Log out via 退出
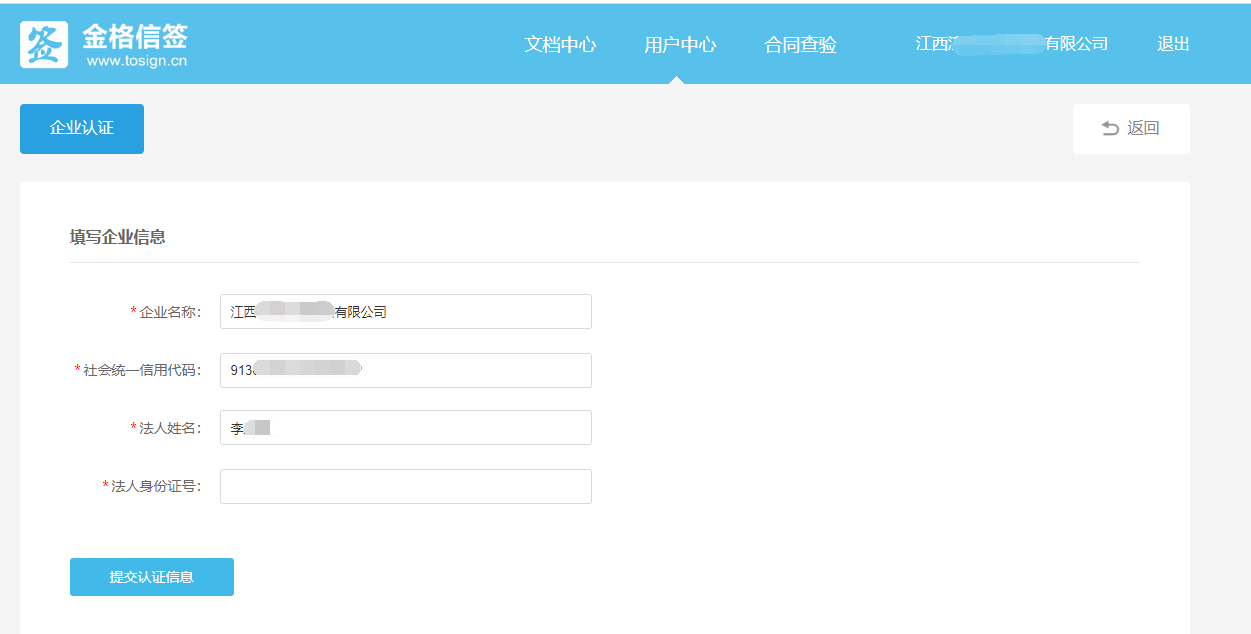This screenshot has width=1251, height=634. pyautogui.click(x=1173, y=44)
